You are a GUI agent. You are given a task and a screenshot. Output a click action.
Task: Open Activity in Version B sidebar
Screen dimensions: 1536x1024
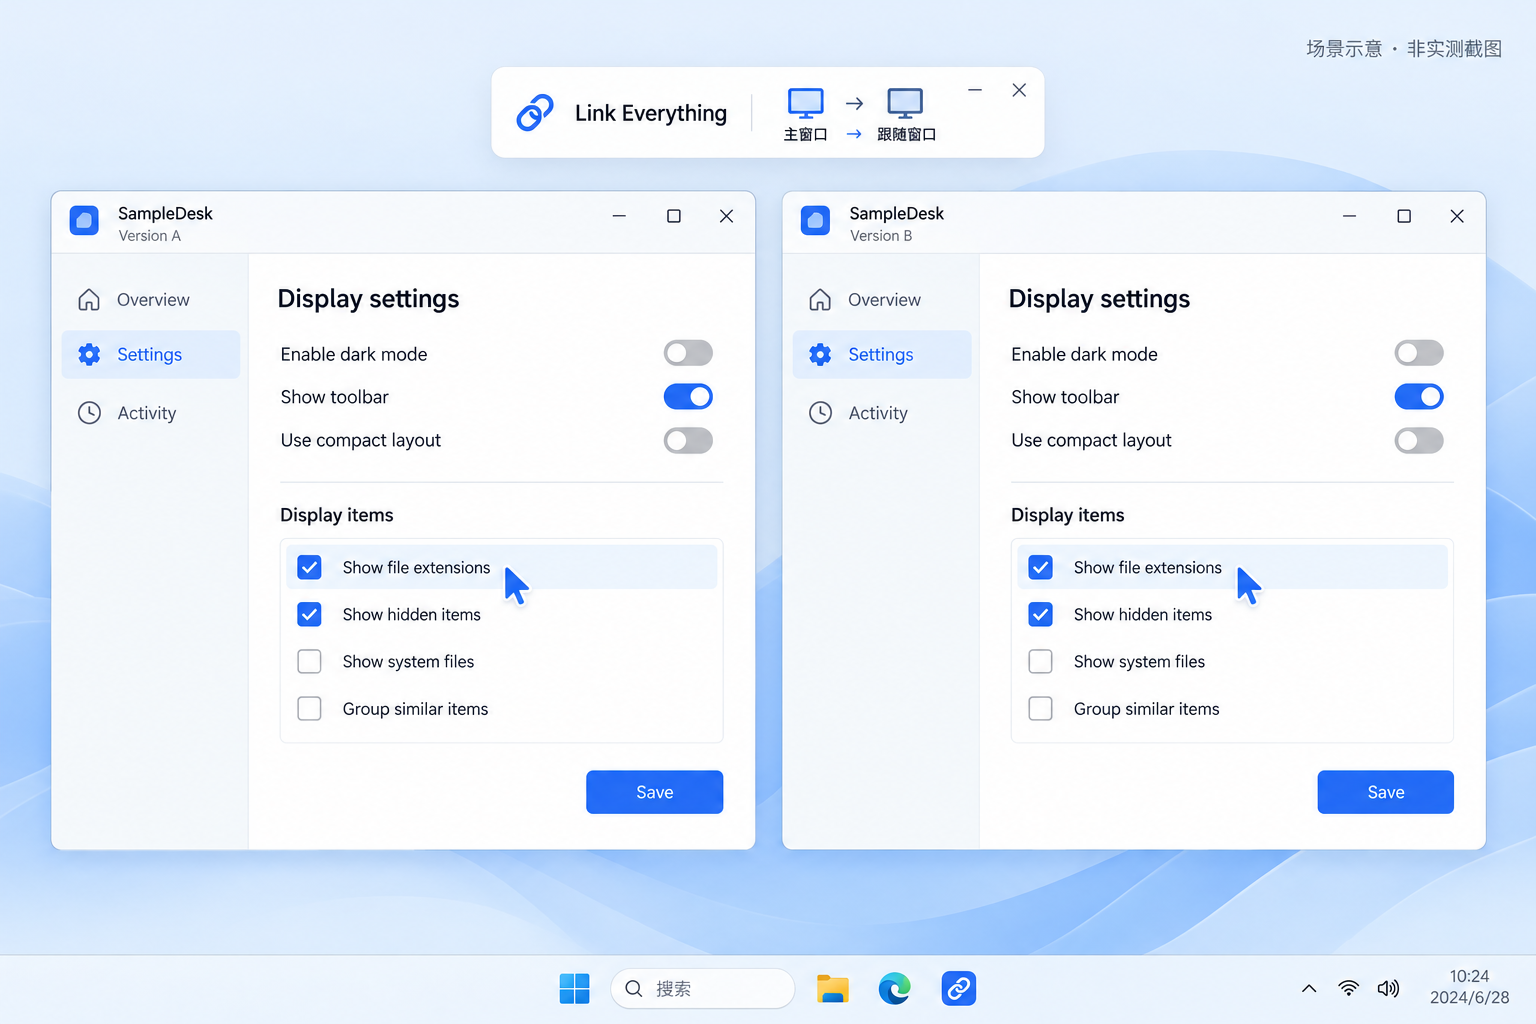[882, 413]
